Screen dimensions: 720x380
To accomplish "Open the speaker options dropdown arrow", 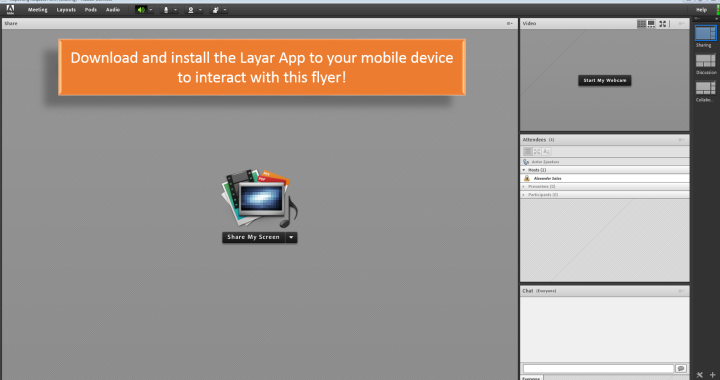I will click(151, 10).
